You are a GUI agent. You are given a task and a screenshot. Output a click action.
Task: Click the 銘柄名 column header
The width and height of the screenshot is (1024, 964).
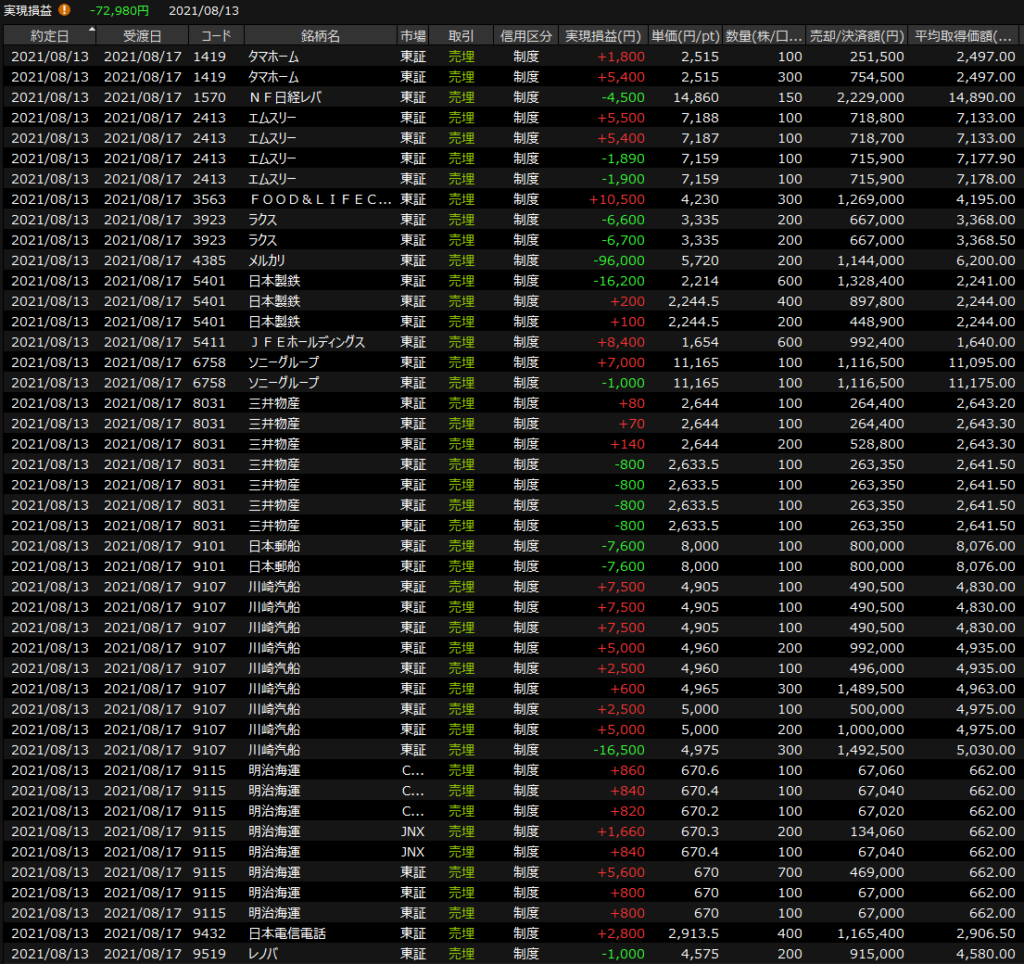(320, 36)
